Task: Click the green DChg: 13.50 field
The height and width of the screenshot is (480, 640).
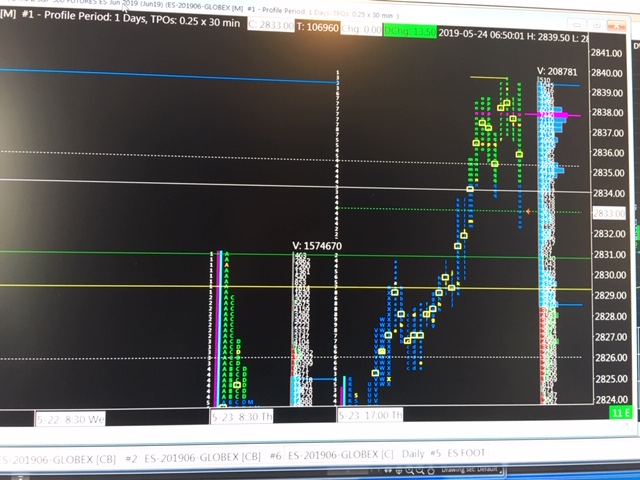Action: click(410, 31)
